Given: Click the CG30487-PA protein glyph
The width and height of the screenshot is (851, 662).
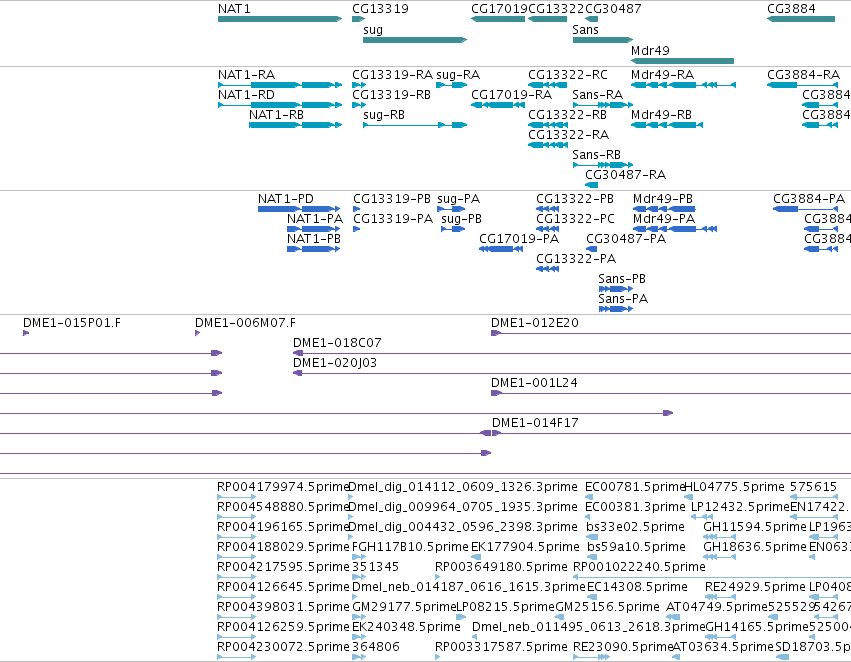Looking at the screenshot, I should tap(592, 249).
